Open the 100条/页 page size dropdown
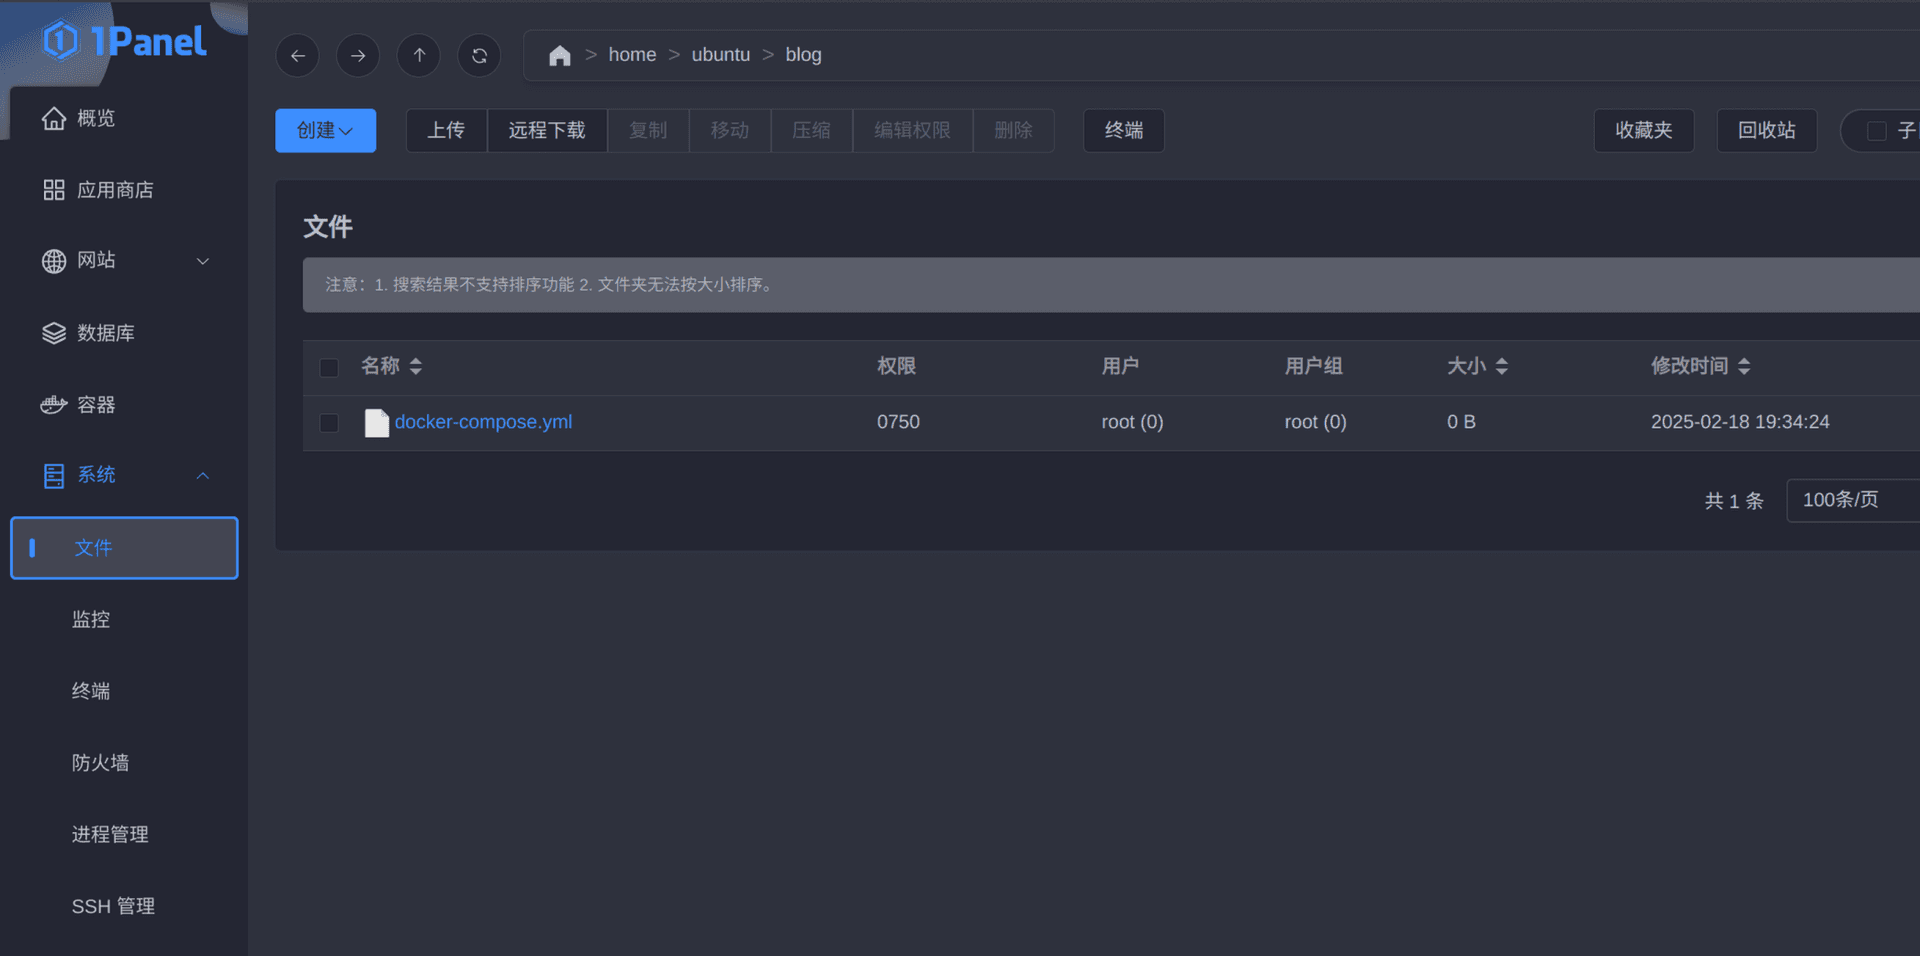Screen dimensions: 1920x956 [1850, 500]
